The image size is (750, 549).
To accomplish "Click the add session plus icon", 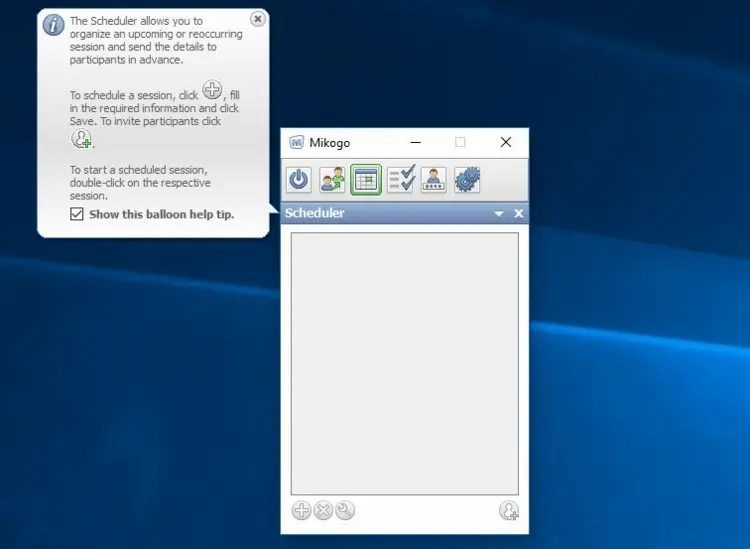I will tap(301, 511).
